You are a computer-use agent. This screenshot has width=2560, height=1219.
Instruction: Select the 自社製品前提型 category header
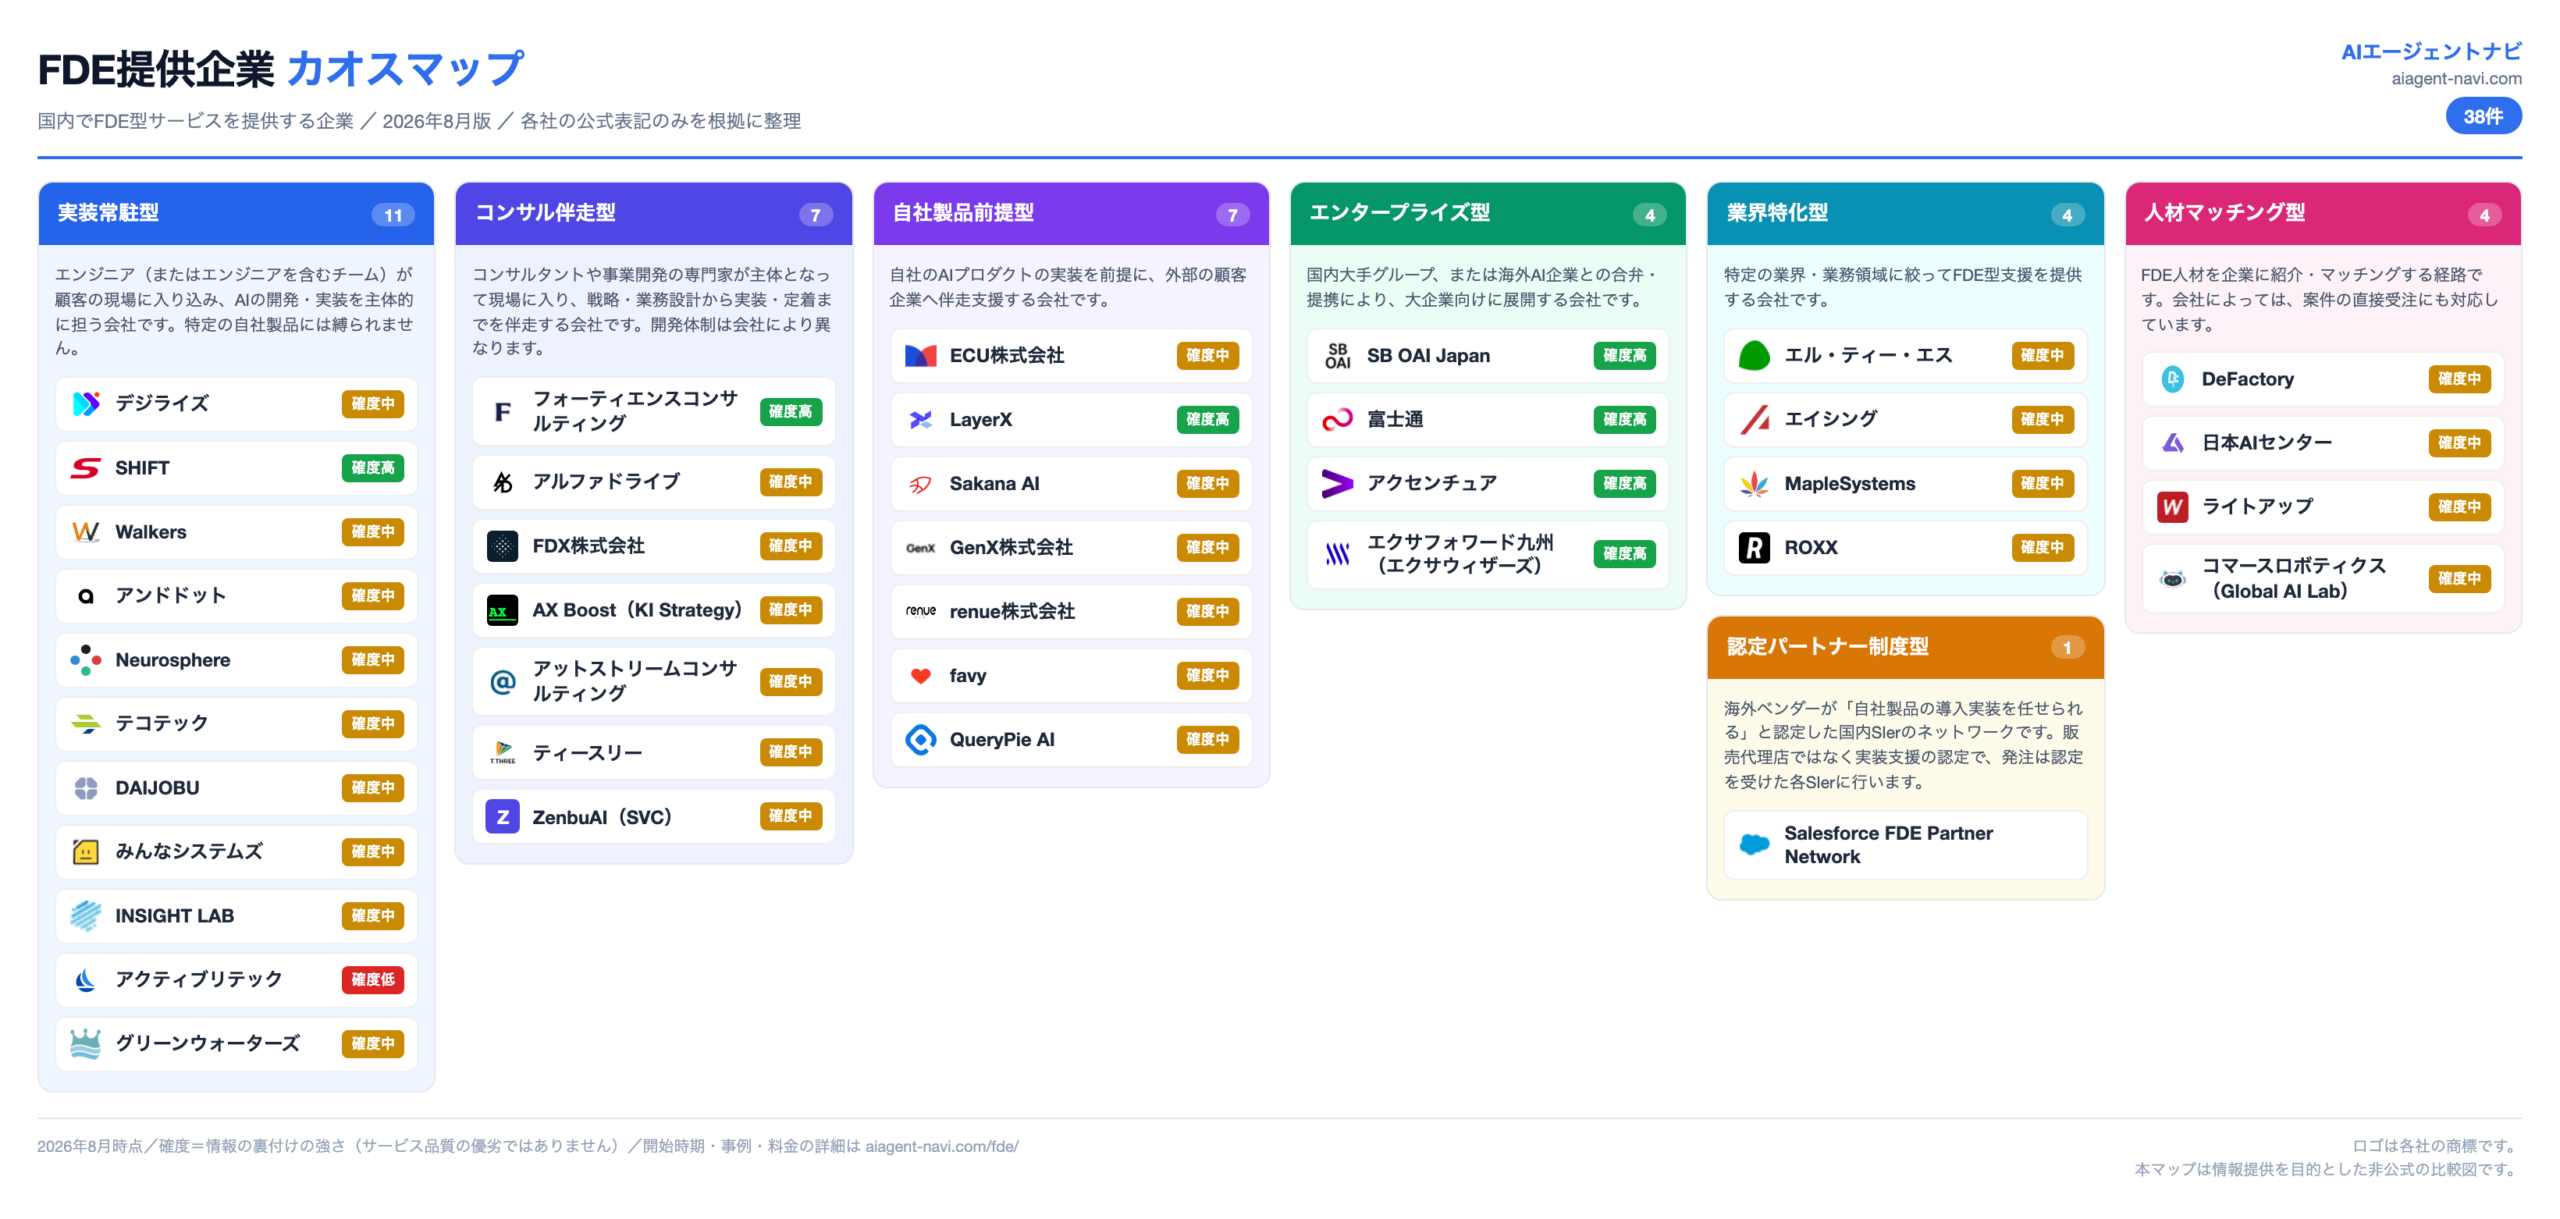click(x=1071, y=213)
